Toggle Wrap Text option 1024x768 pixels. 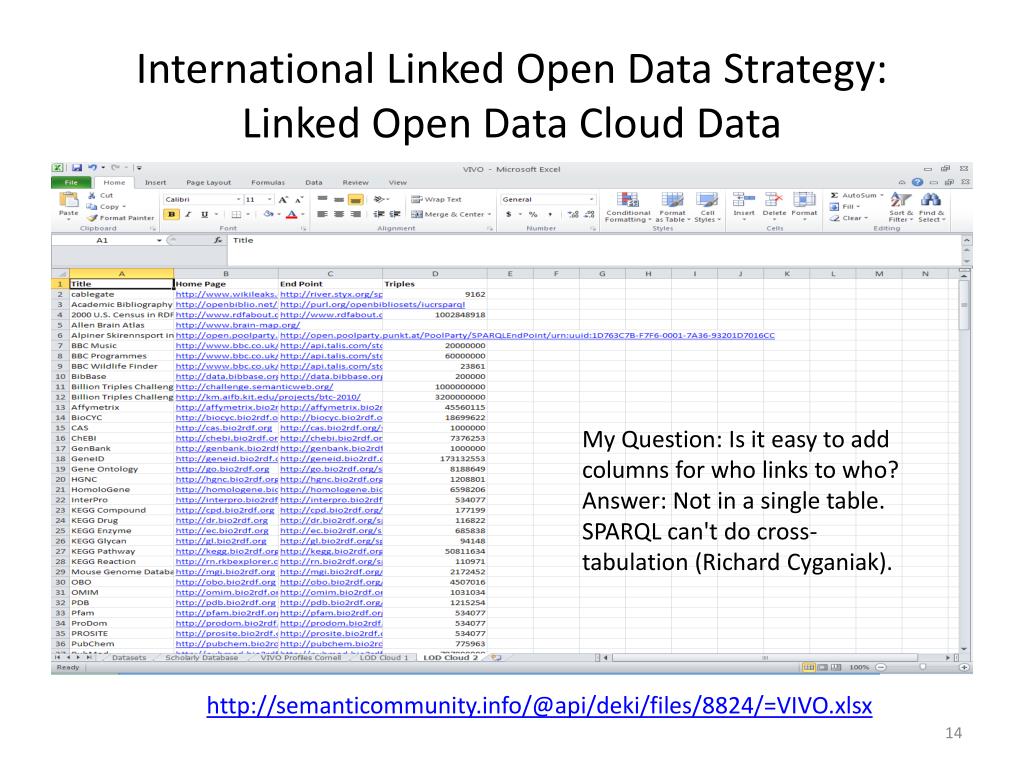(x=436, y=199)
